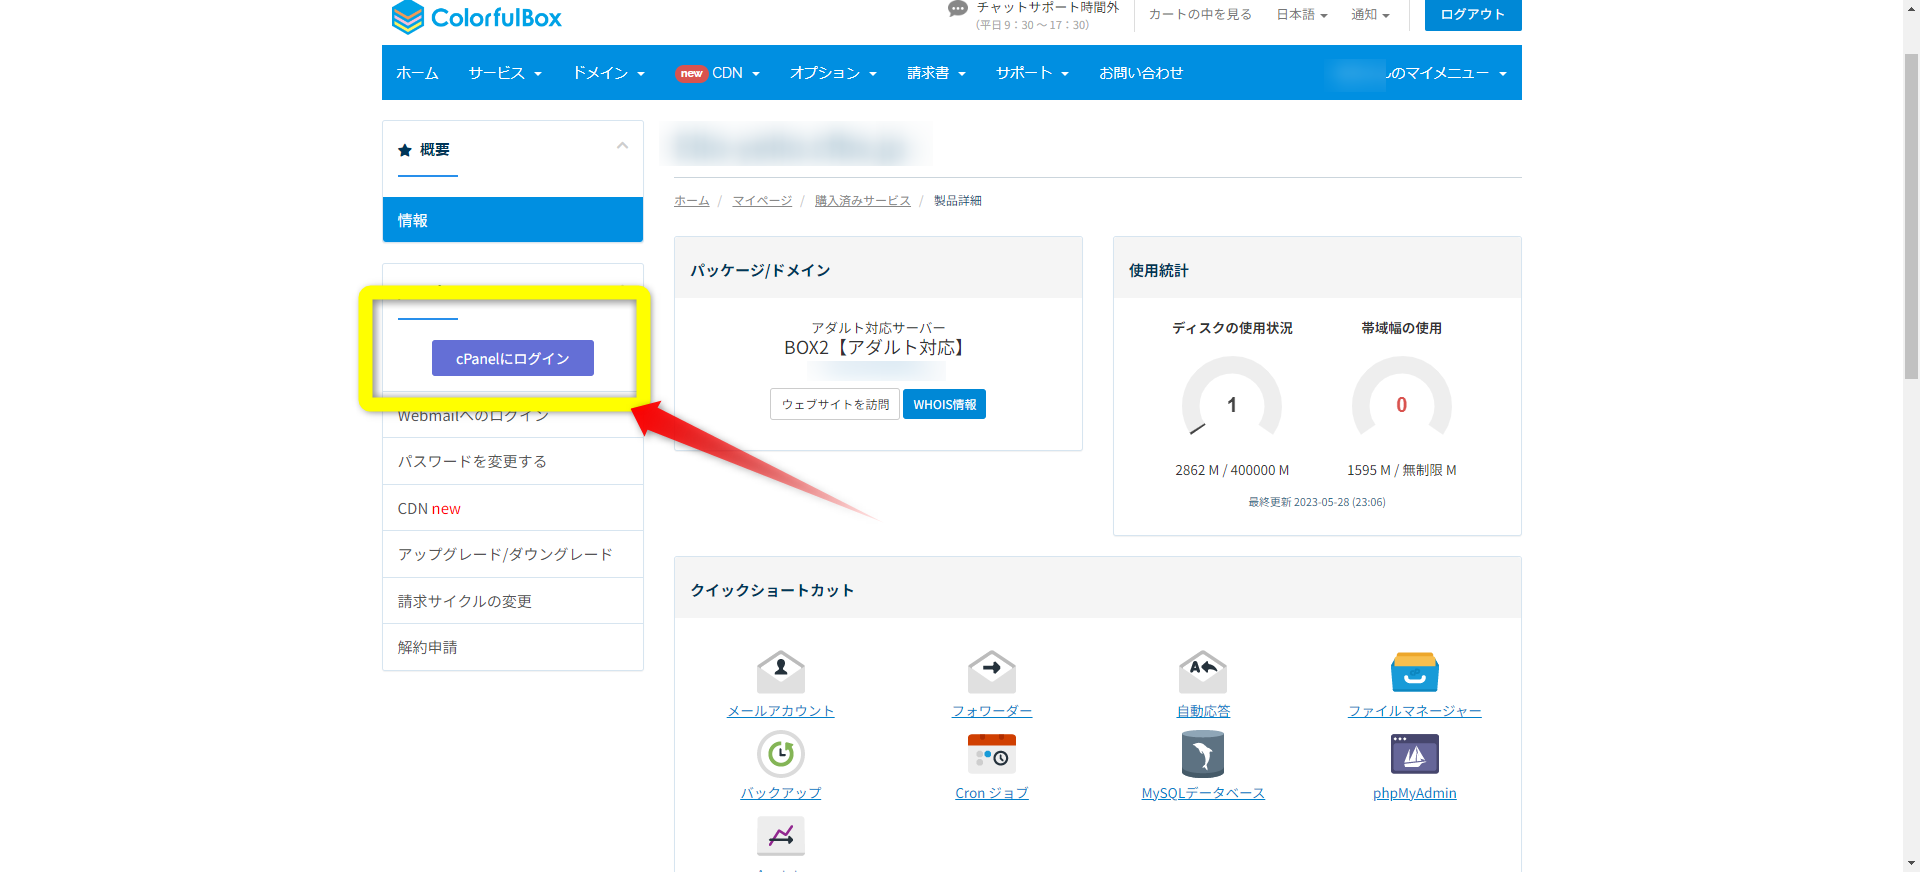
Task: Click the page's vertical scrollbar
Action: 1911,215
